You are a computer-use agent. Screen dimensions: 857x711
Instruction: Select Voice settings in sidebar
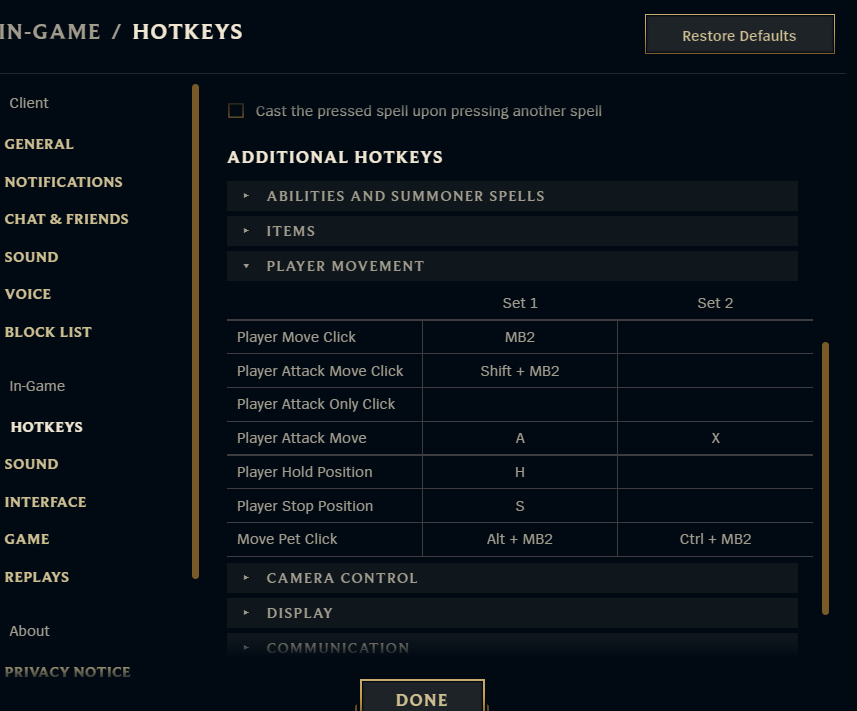[x=28, y=294]
